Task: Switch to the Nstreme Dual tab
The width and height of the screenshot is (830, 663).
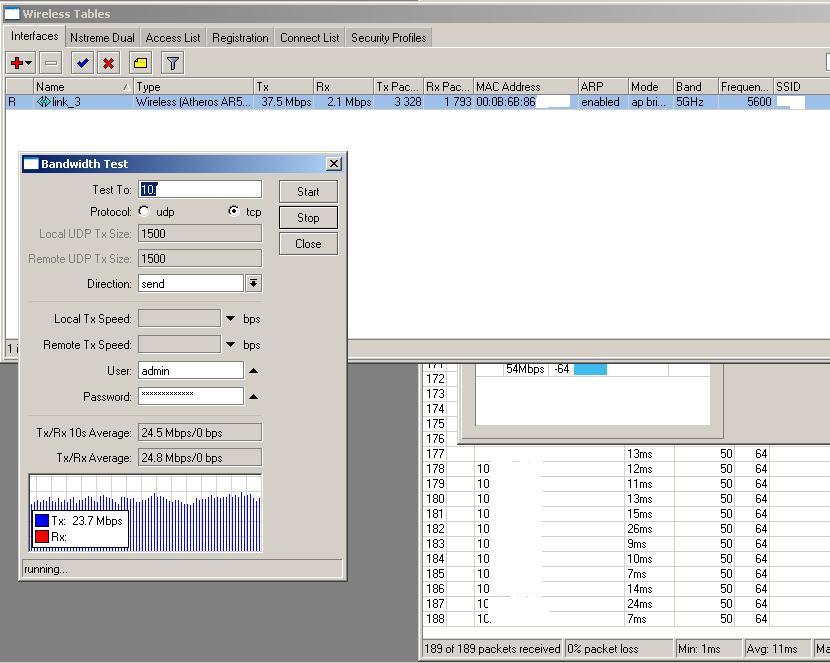Action: 102,38
